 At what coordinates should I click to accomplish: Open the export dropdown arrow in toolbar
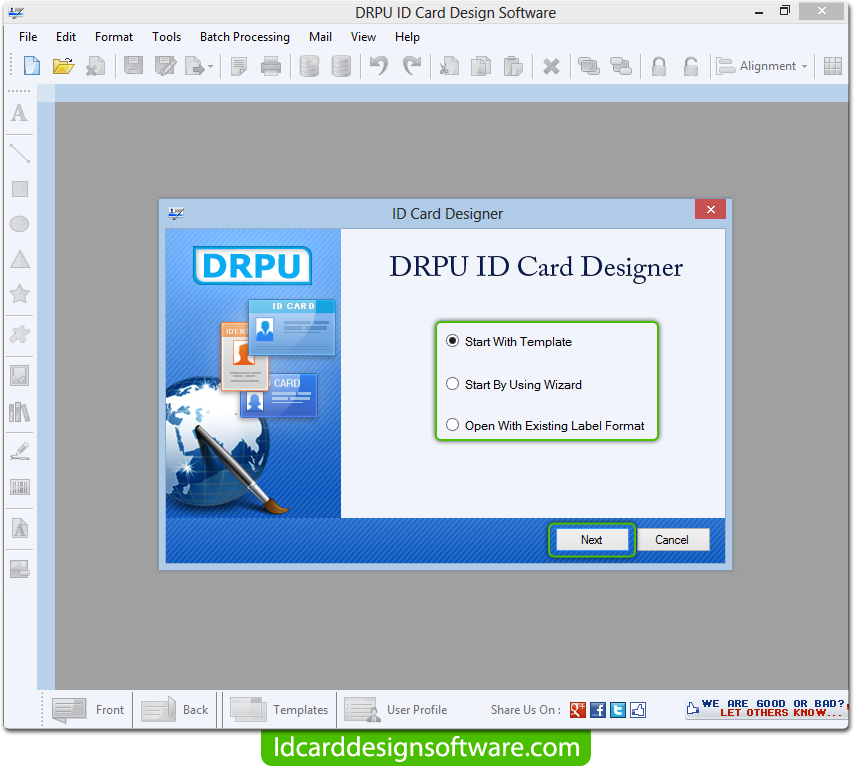(210, 67)
